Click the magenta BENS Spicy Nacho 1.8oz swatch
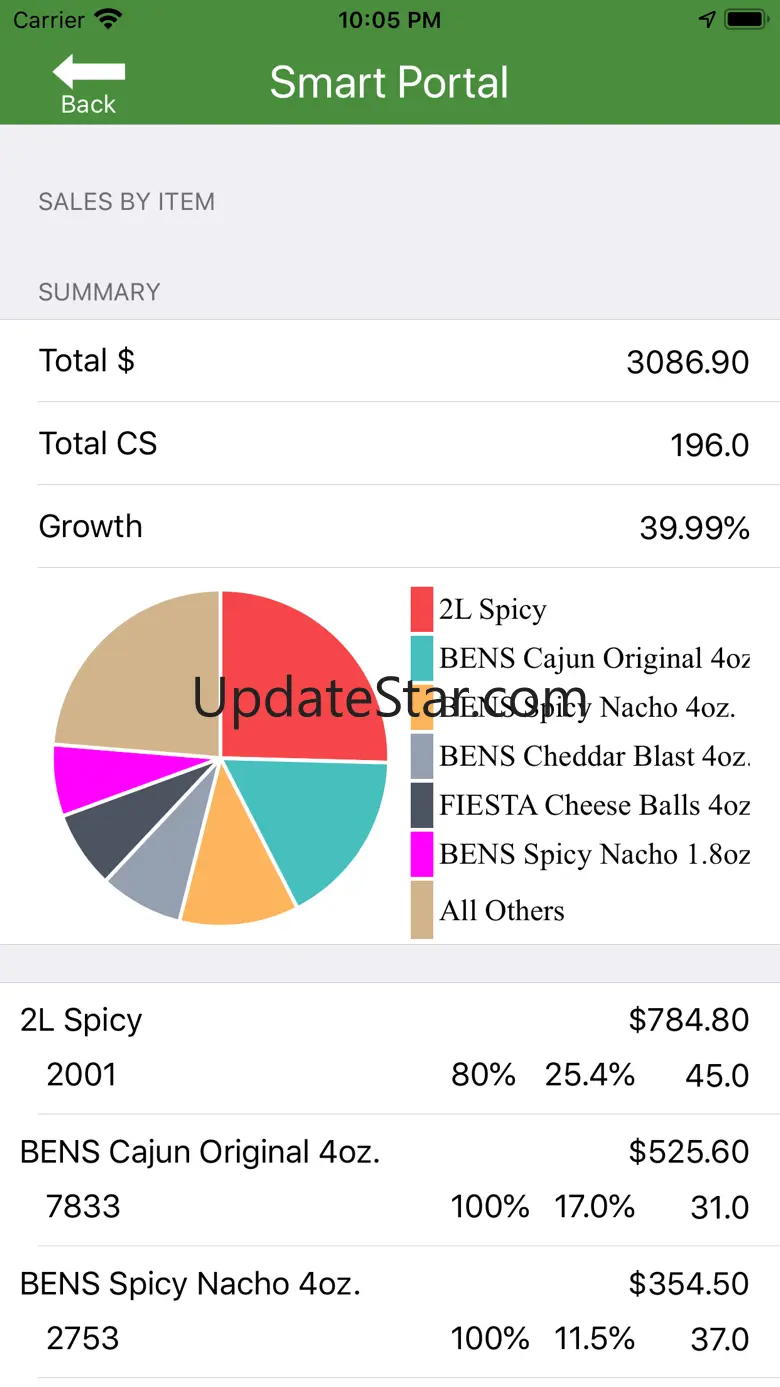This screenshot has height=1387, width=780. click(422, 854)
